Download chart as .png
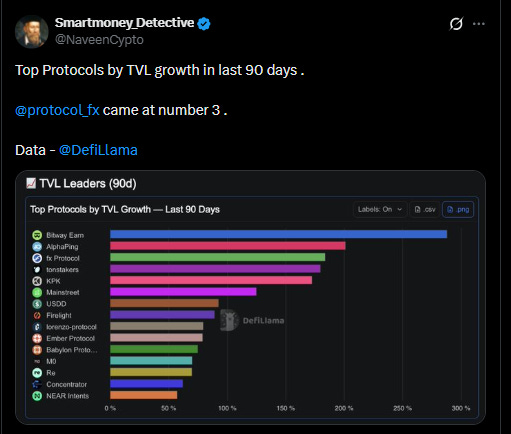Image resolution: width=511 pixels, height=434 pixels. [458, 209]
